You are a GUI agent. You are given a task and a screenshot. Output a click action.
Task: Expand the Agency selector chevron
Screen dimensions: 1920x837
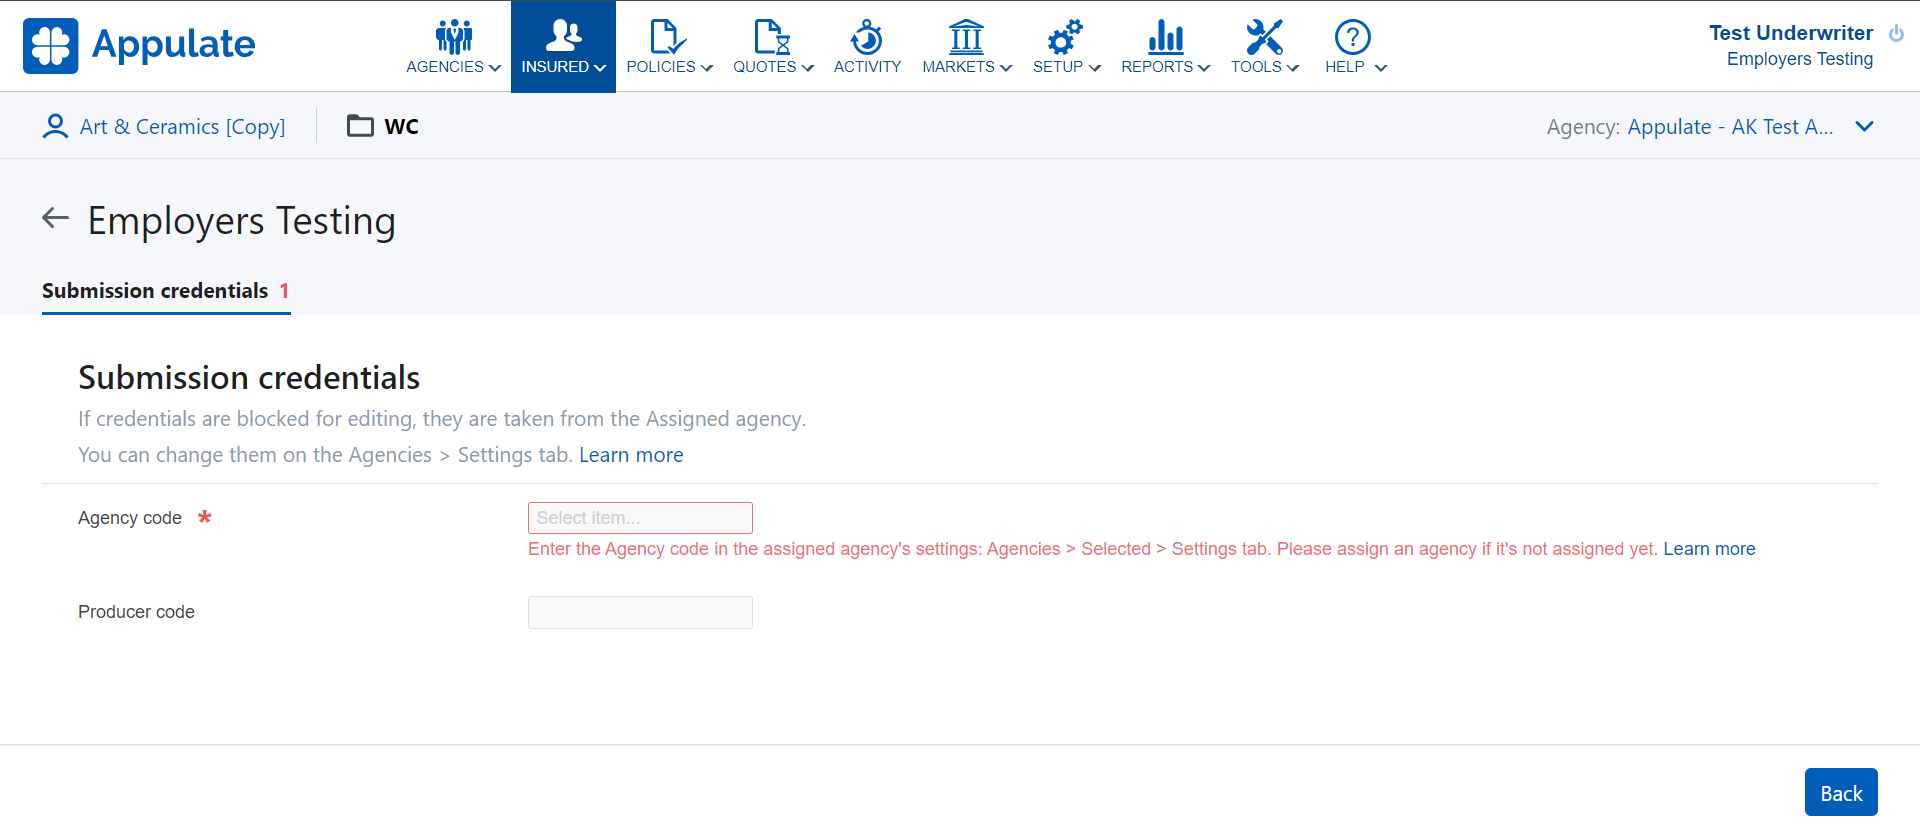coord(1864,127)
